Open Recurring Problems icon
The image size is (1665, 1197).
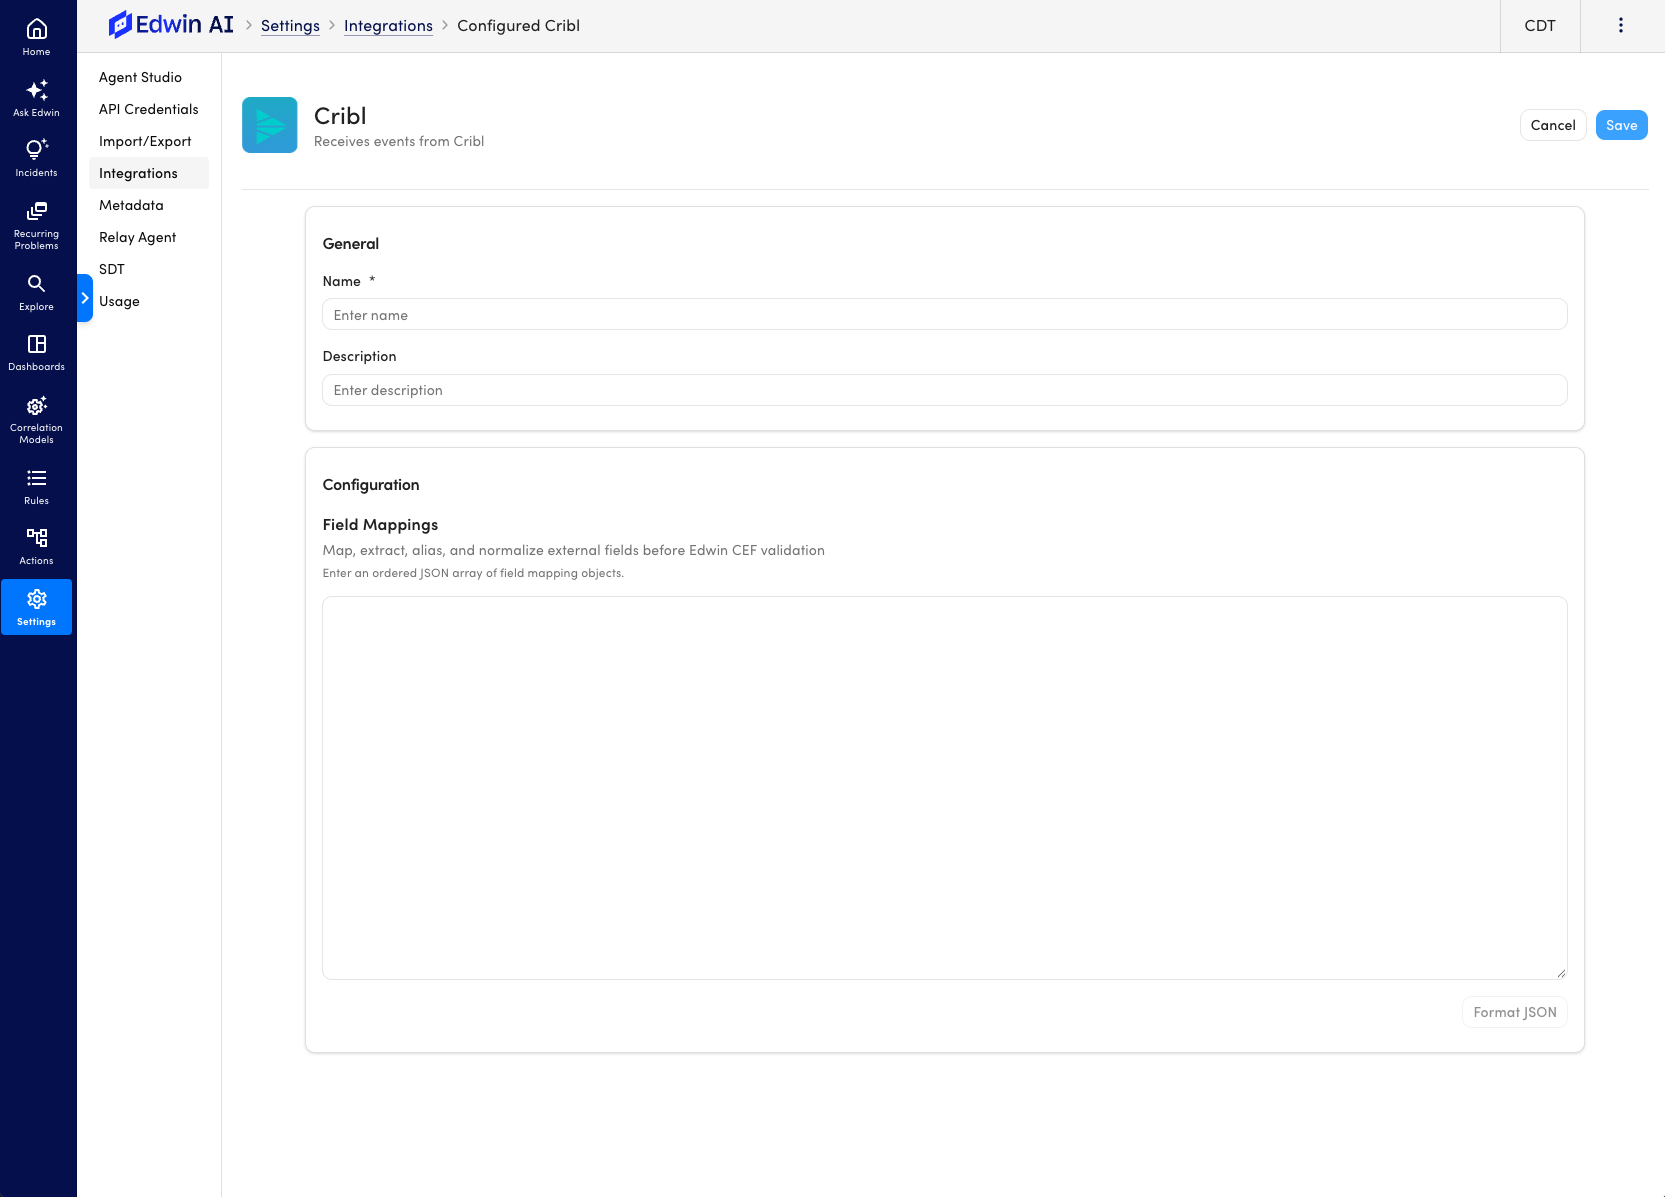pos(37,211)
